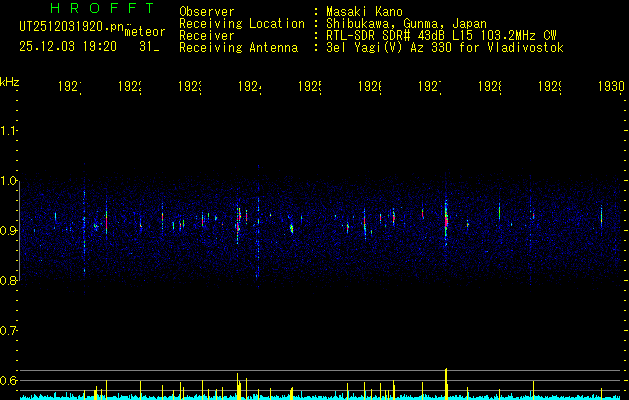Click the 25.12.03 19:20 timestamp
The width and height of the screenshot is (629, 400).
68,47
